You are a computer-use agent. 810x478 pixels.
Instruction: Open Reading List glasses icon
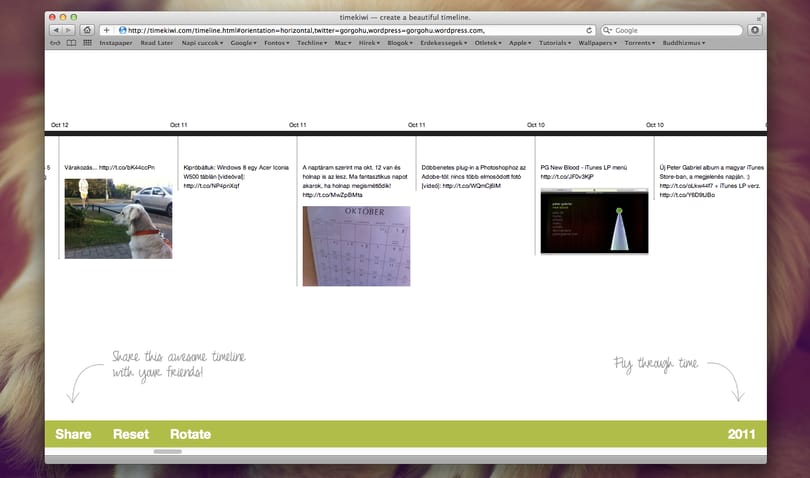click(x=55, y=43)
